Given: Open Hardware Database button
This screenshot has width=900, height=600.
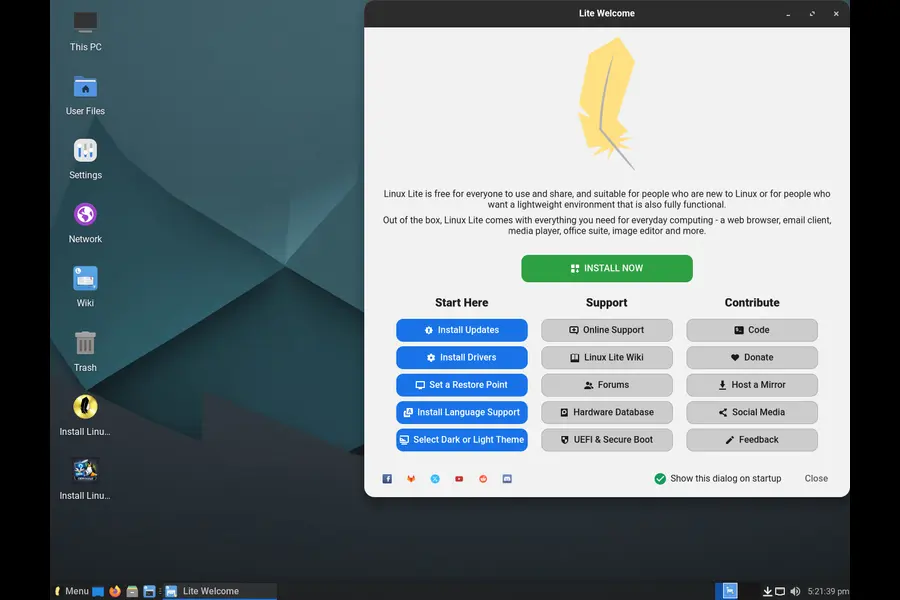Looking at the screenshot, I should (607, 412).
